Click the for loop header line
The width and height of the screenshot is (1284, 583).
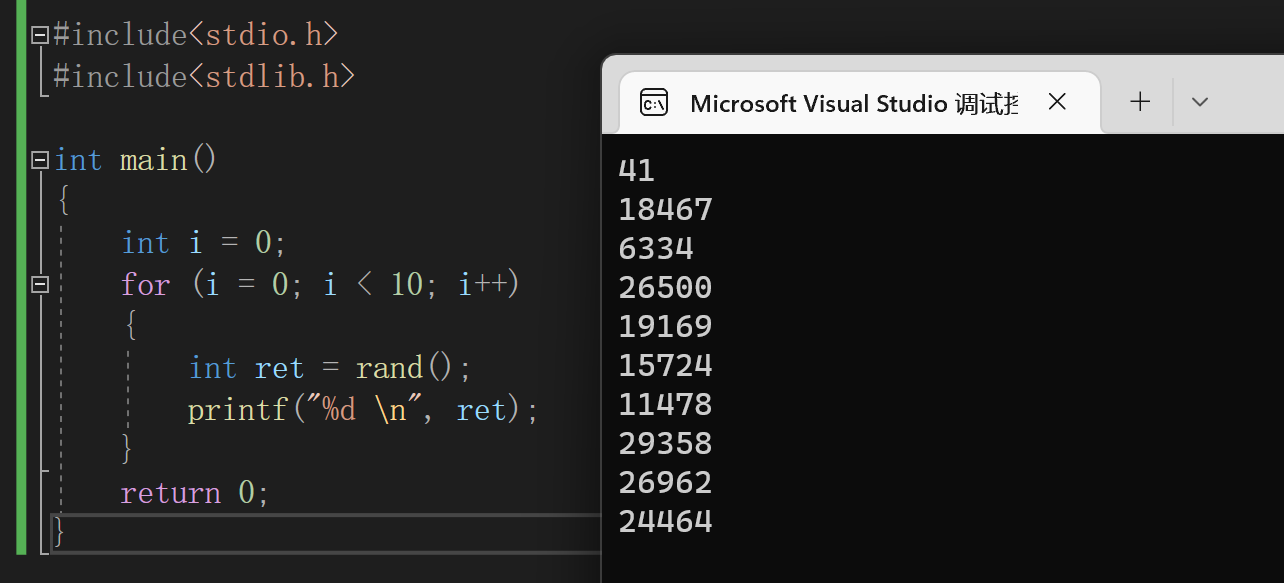320,285
